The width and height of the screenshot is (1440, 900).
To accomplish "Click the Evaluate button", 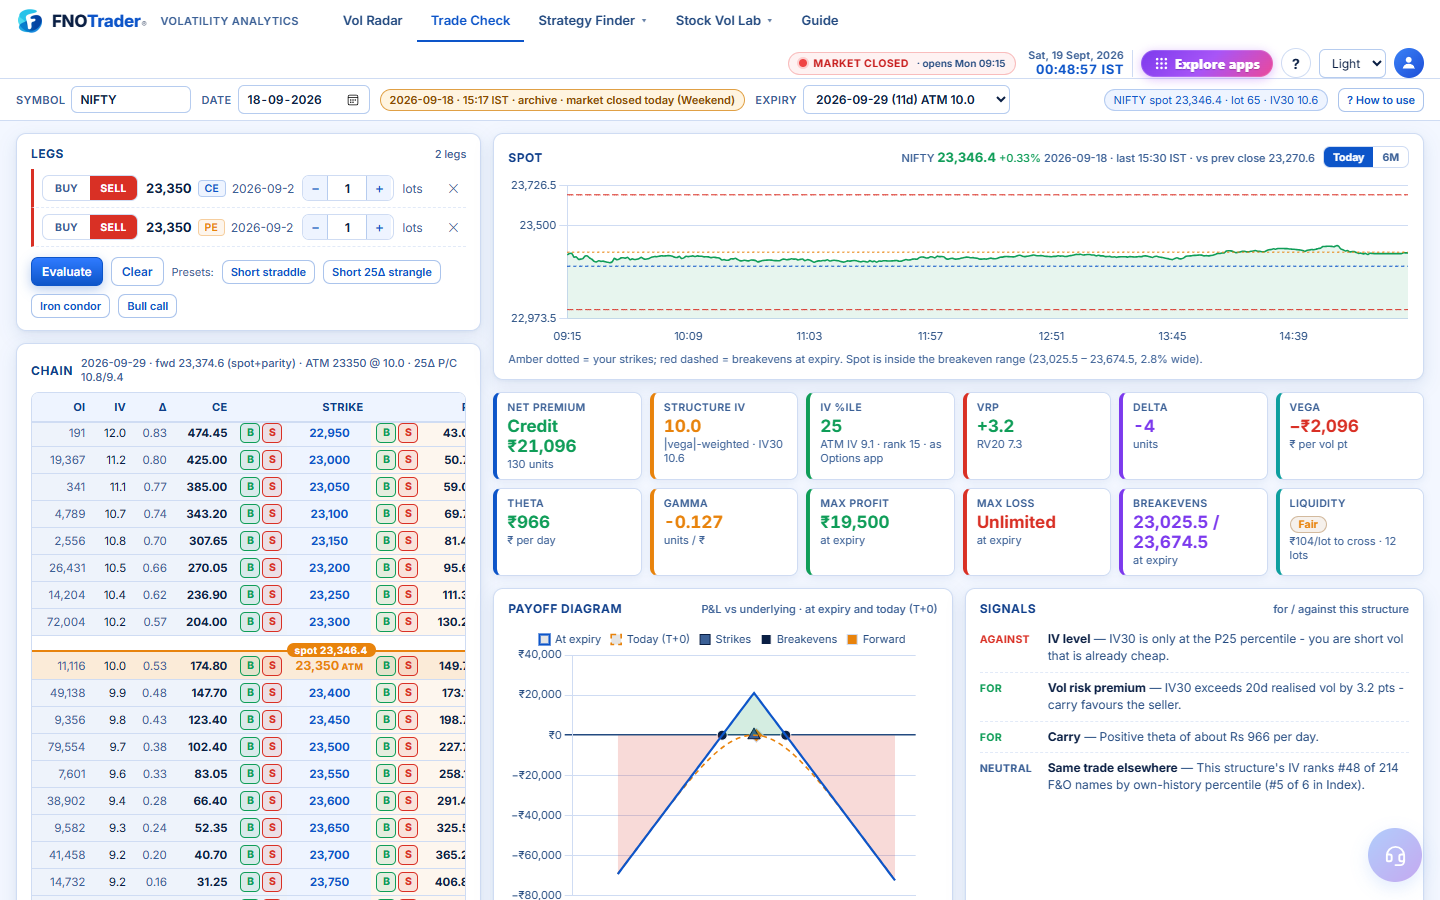I will pyautogui.click(x=67, y=272).
